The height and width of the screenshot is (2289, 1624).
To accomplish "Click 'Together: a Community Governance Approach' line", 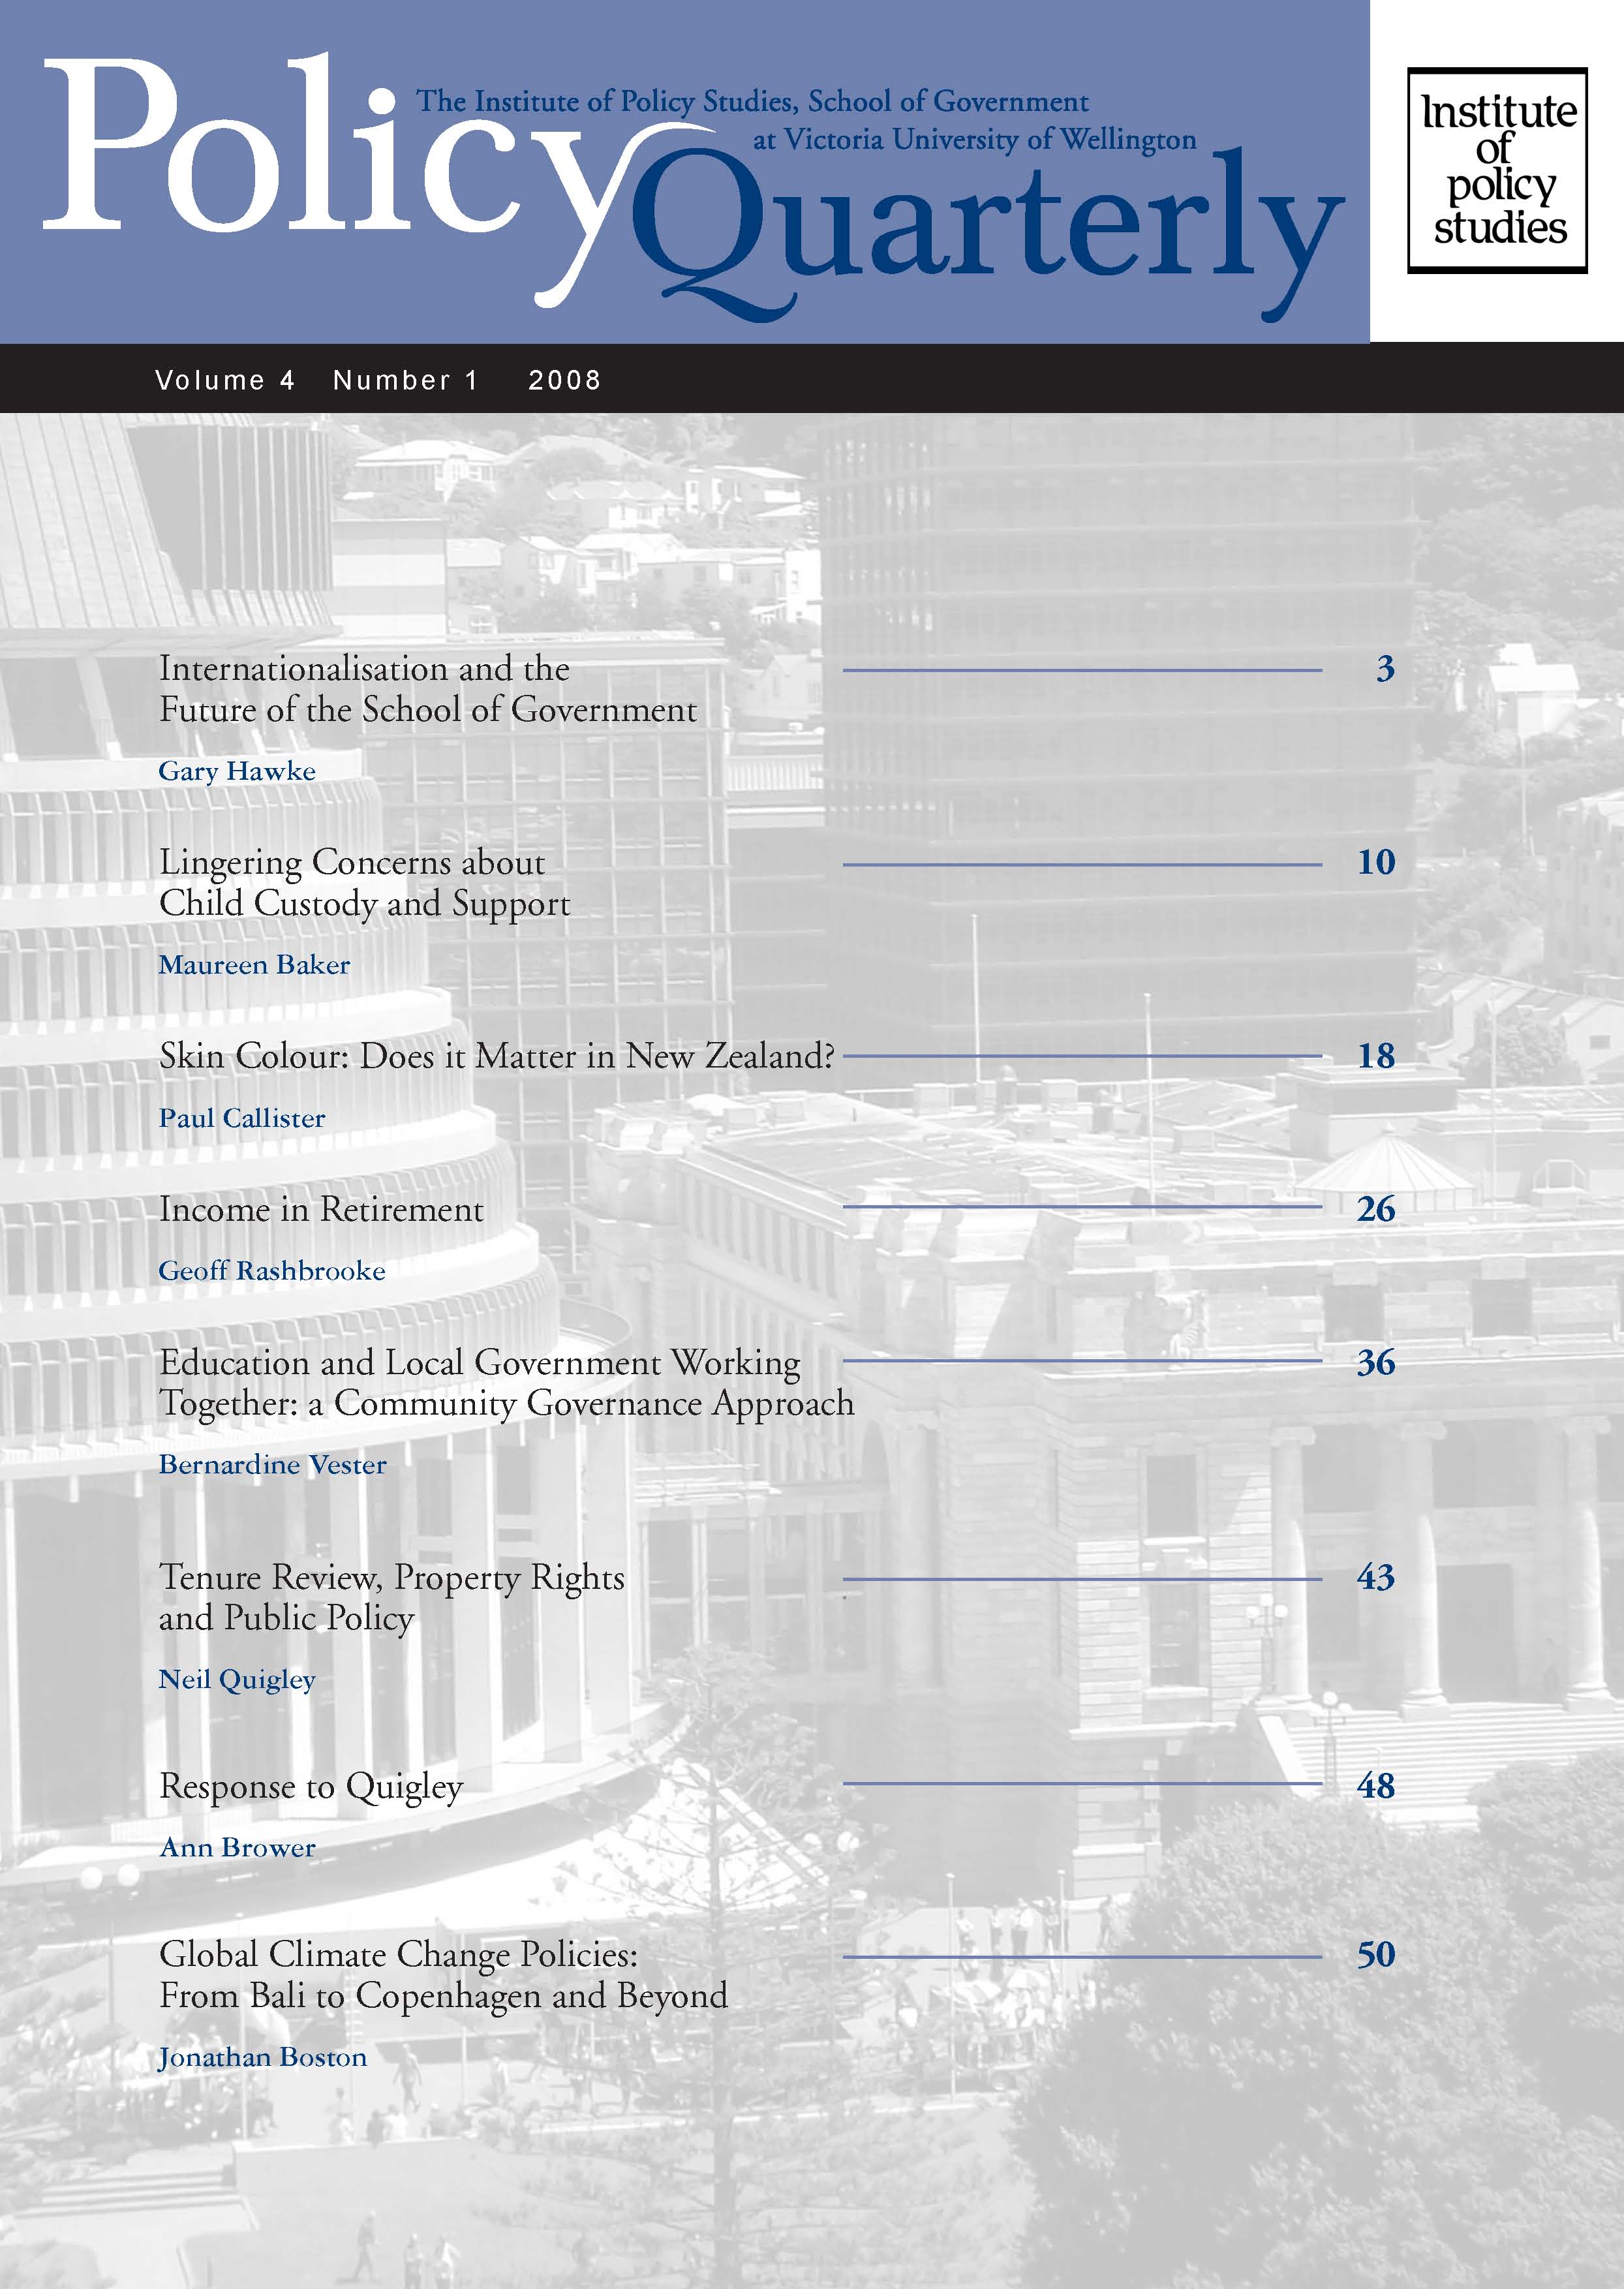I will click(x=507, y=1404).
